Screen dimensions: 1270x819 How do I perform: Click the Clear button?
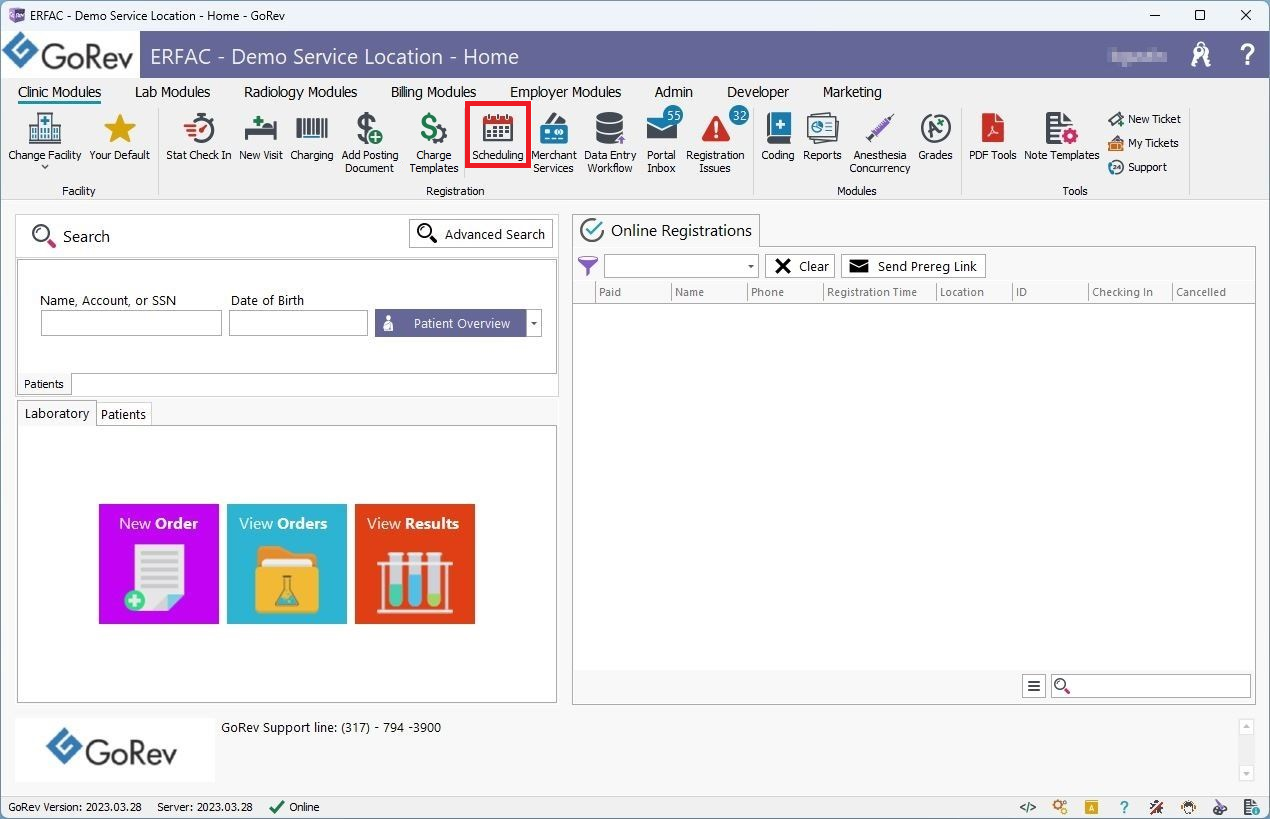point(800,266)
